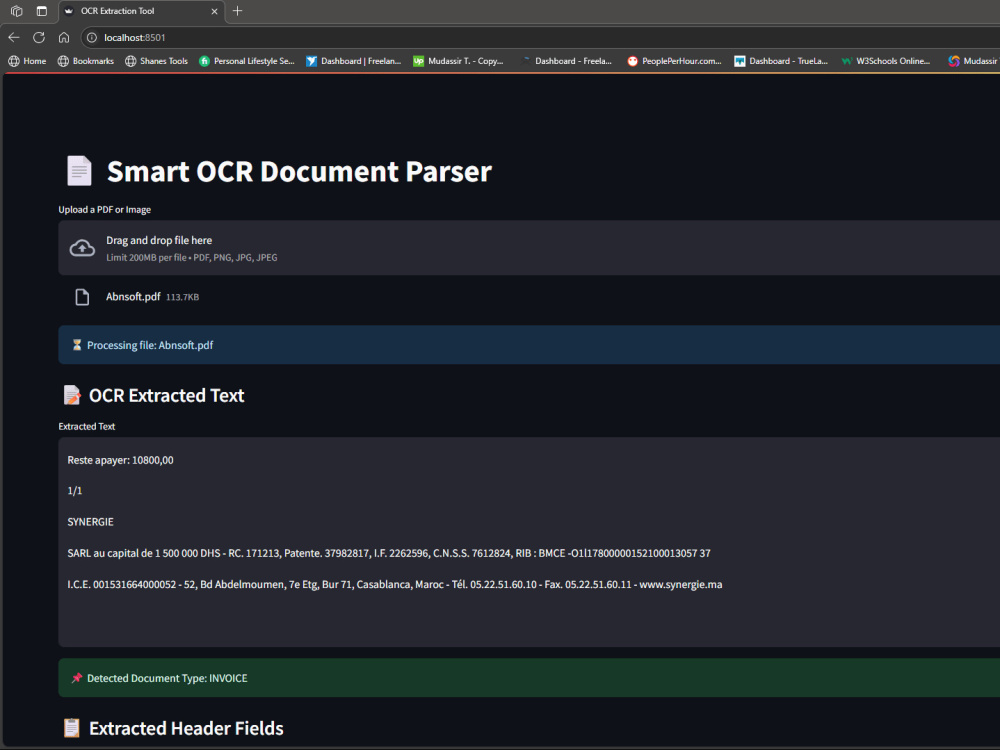Open the browser home page icon
Image resolution: width=1000 pixels, height=750 pixels.
(x=64, y=38)
